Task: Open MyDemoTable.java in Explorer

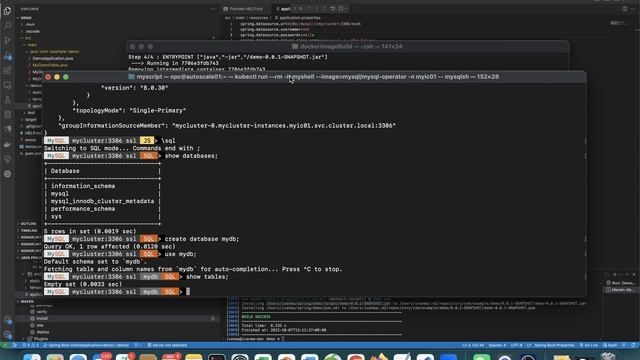Action: [49, 65]
